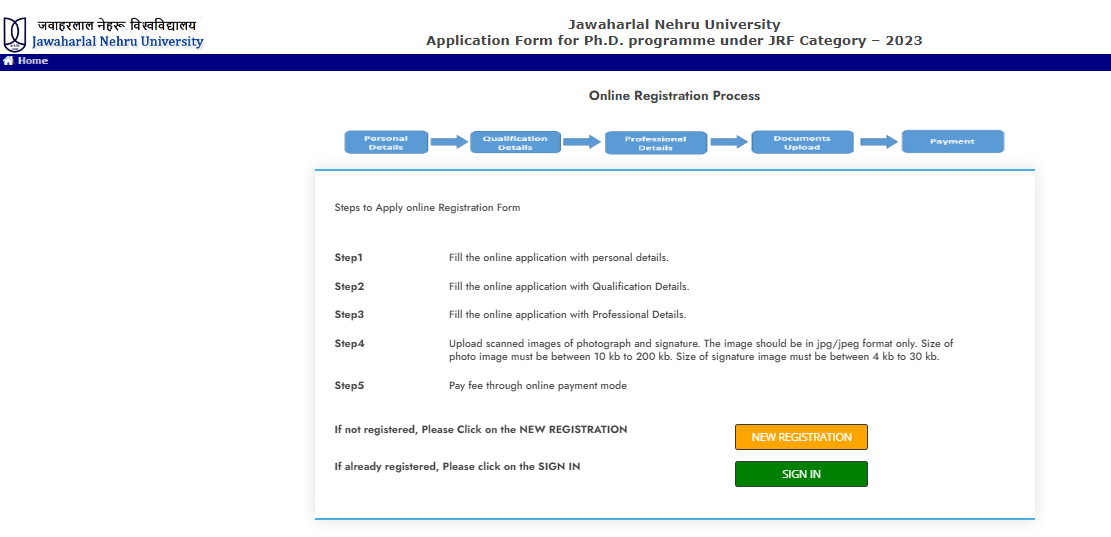Viewport: 1111px width, 537px height.
Task: Click 'If not registered' instruction text
Action: (480, 429)
